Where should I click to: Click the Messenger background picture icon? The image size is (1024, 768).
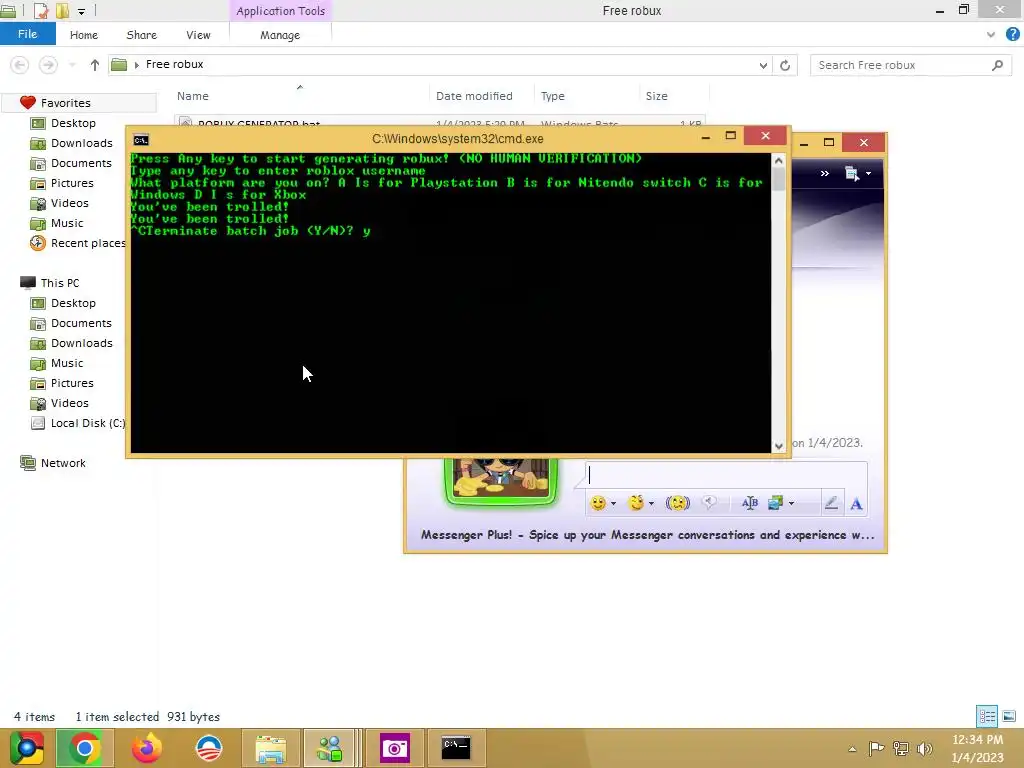pos(775,503)
